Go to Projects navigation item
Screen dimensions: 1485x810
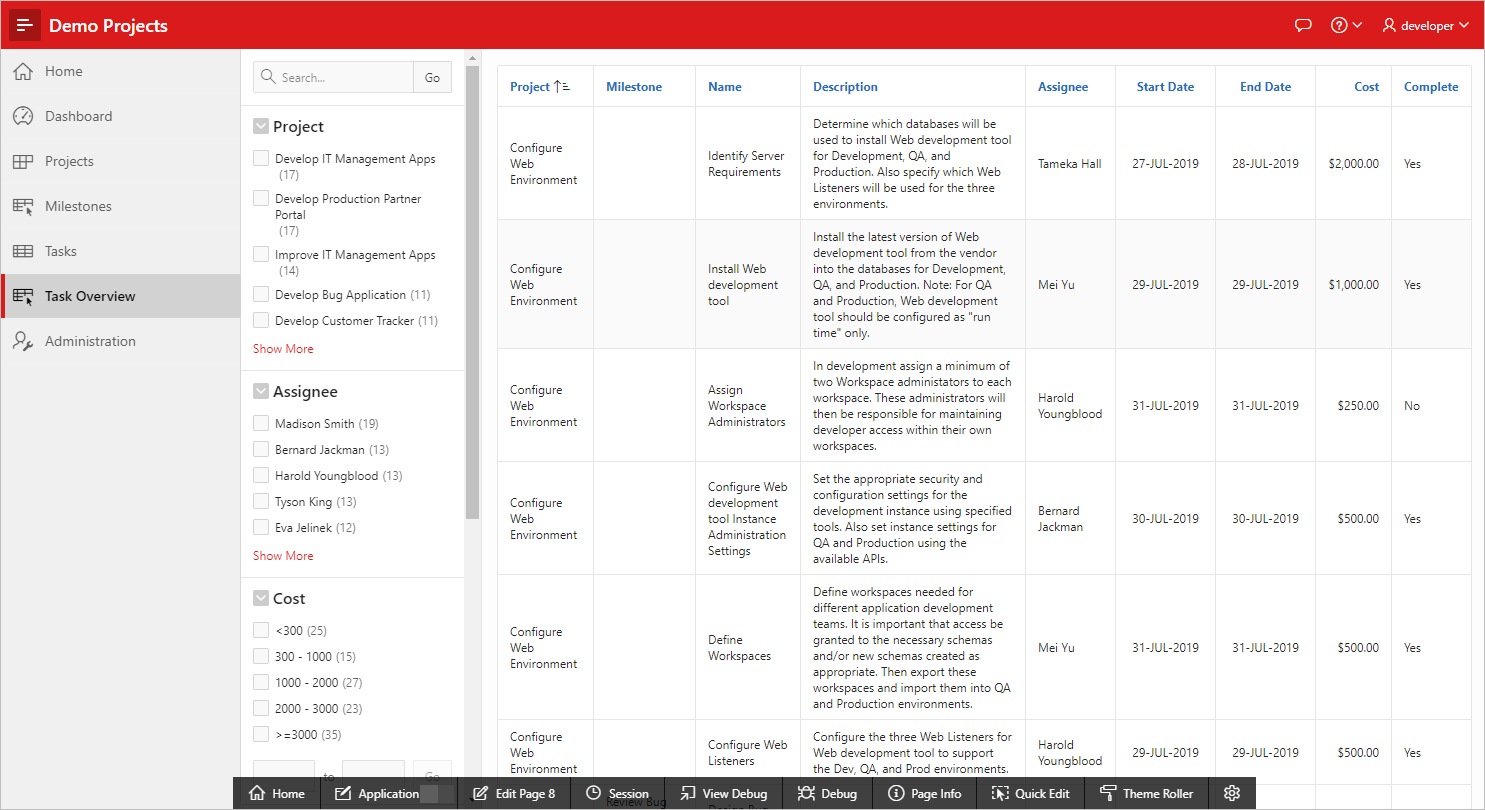120,161
